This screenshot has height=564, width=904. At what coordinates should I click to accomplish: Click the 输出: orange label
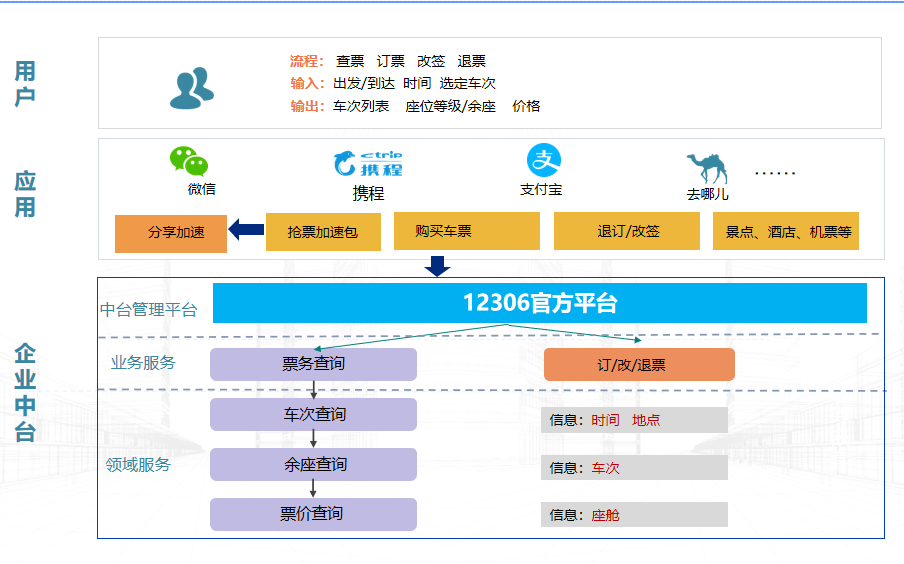(307, 106)
